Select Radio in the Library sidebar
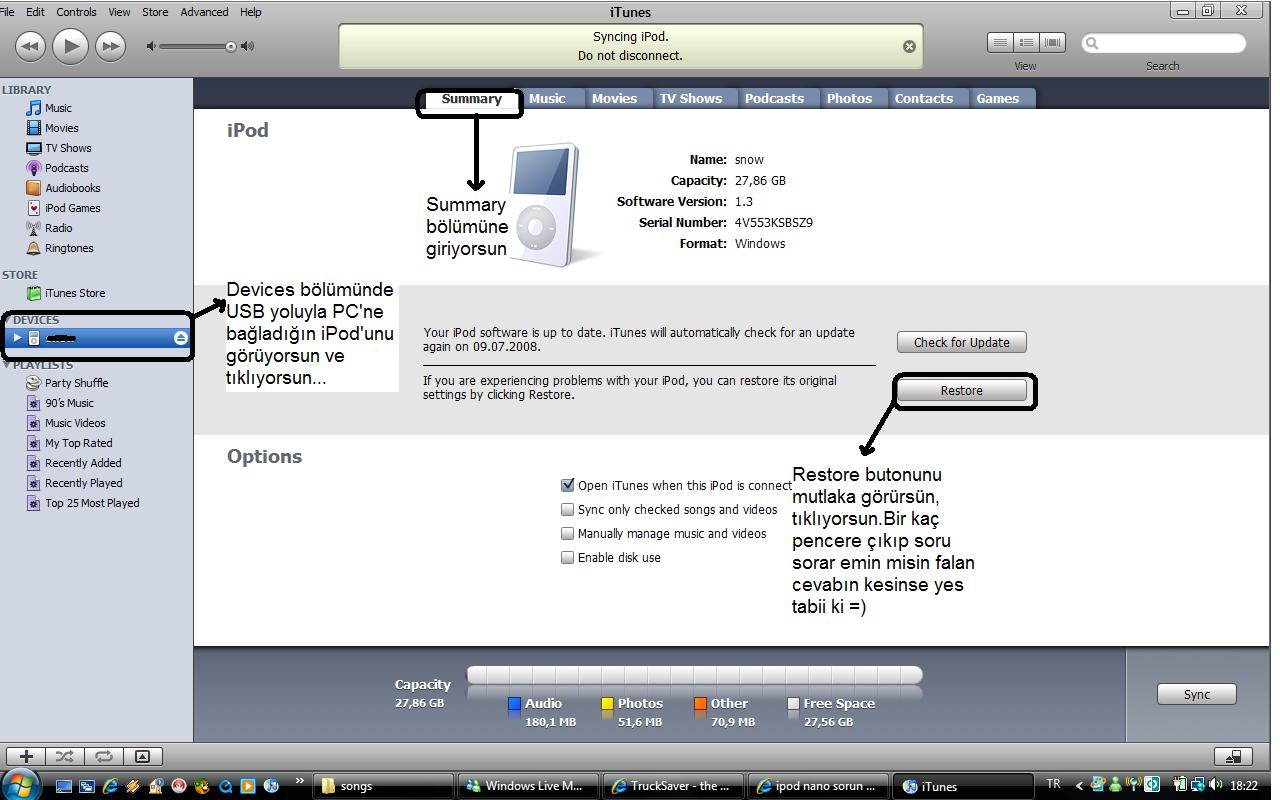The width and height of the screenshot is (1280, 800). click(x=58, y=228)
